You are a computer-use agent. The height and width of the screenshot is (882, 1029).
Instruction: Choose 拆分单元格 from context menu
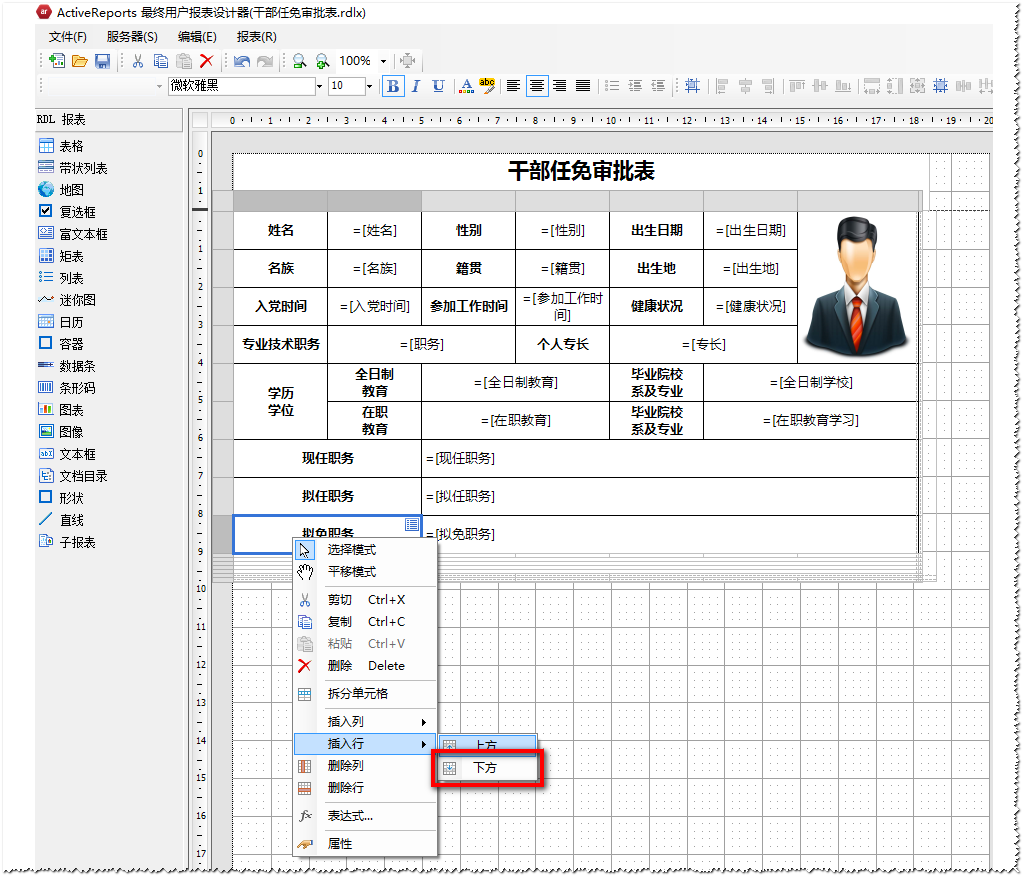[365, 694]
